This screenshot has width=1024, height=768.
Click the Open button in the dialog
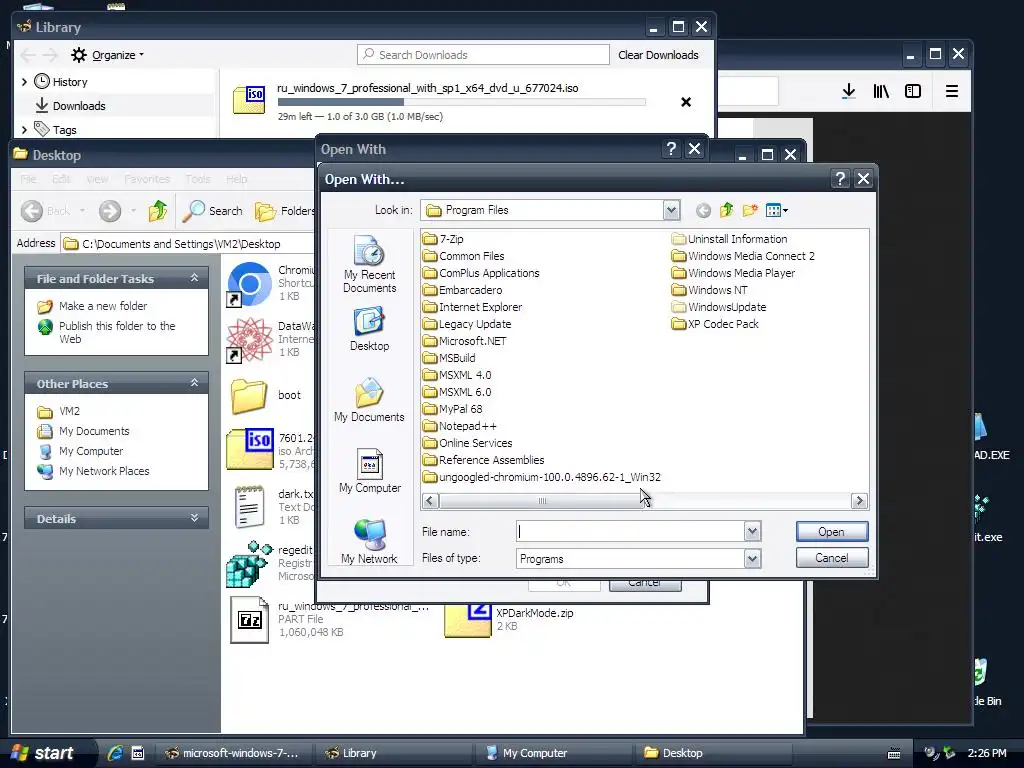click(832, 532)
